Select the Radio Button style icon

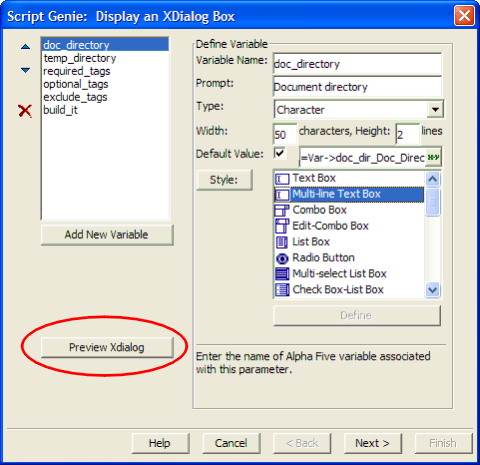click(x=282, y=258)
